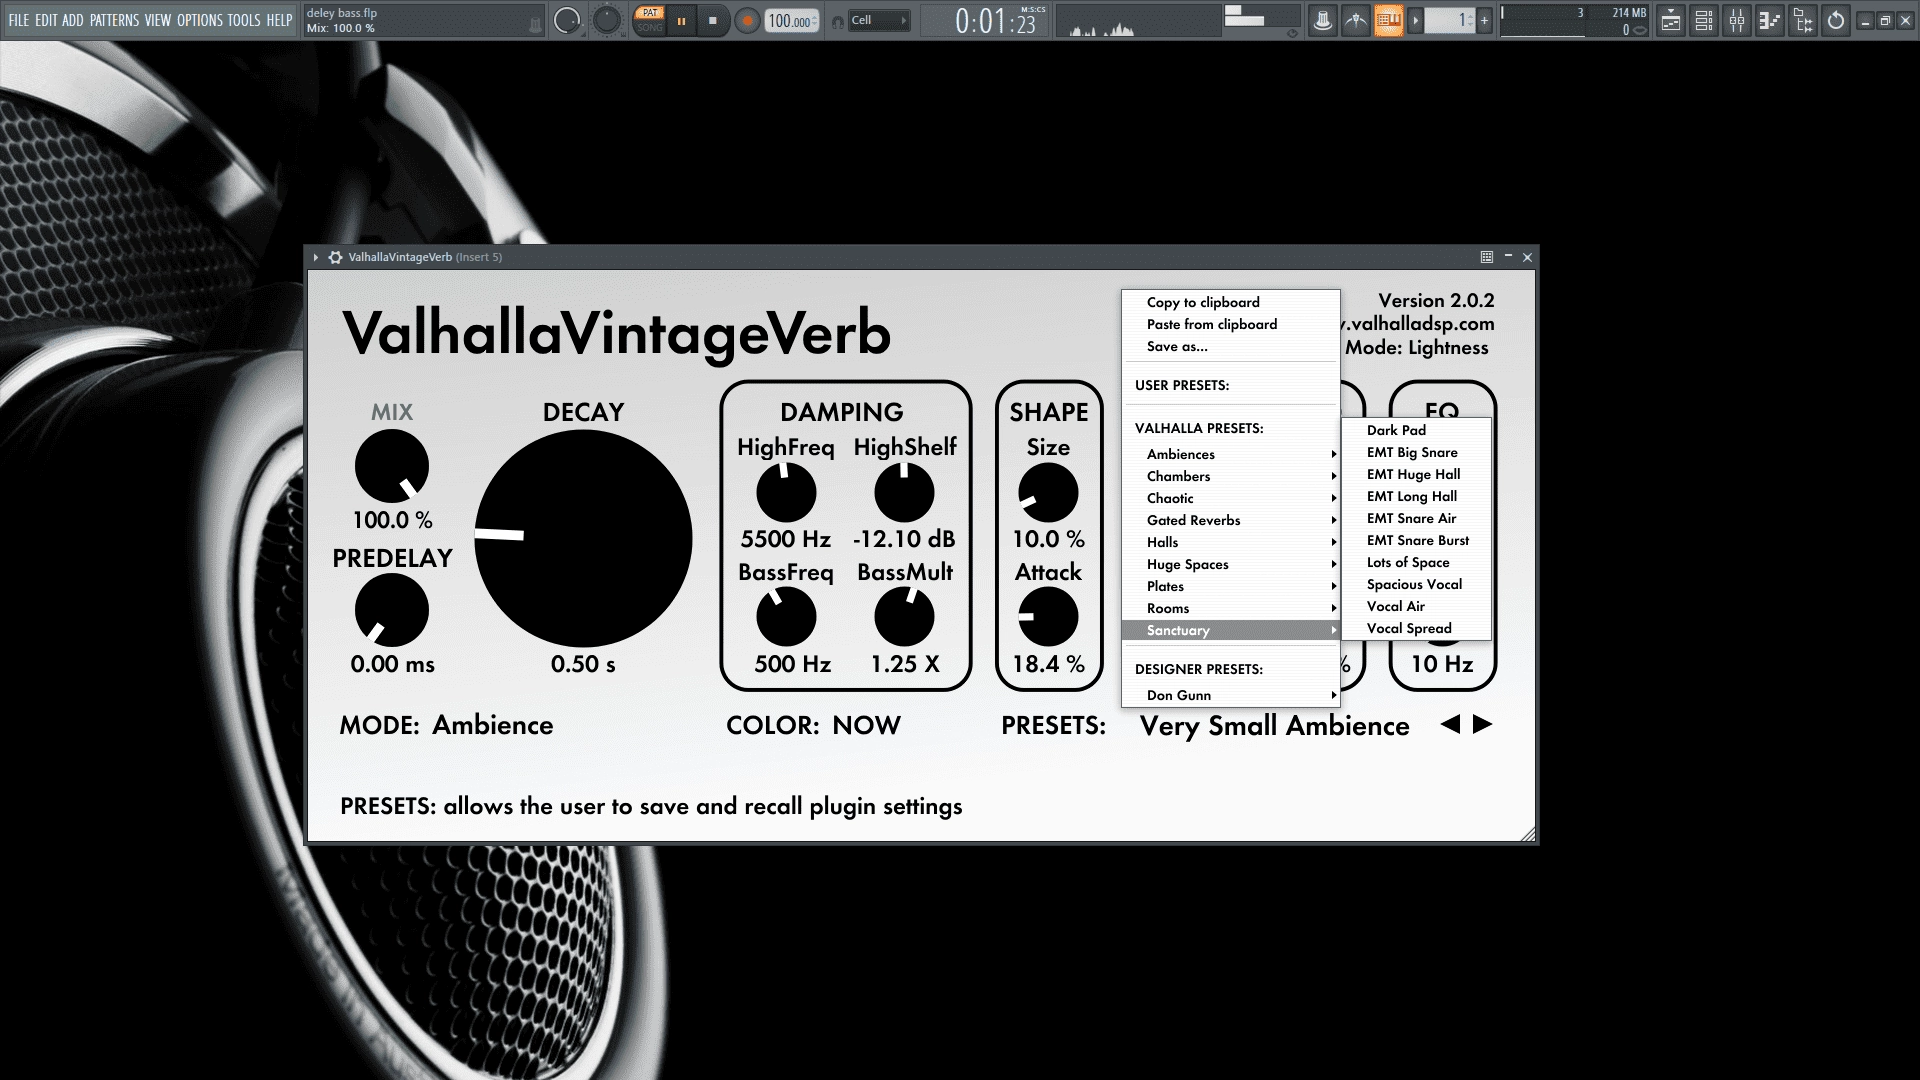Add new pattern with plus button
The width and height of the screenshot is (1920, 1080).
(x=1484, y=20)
